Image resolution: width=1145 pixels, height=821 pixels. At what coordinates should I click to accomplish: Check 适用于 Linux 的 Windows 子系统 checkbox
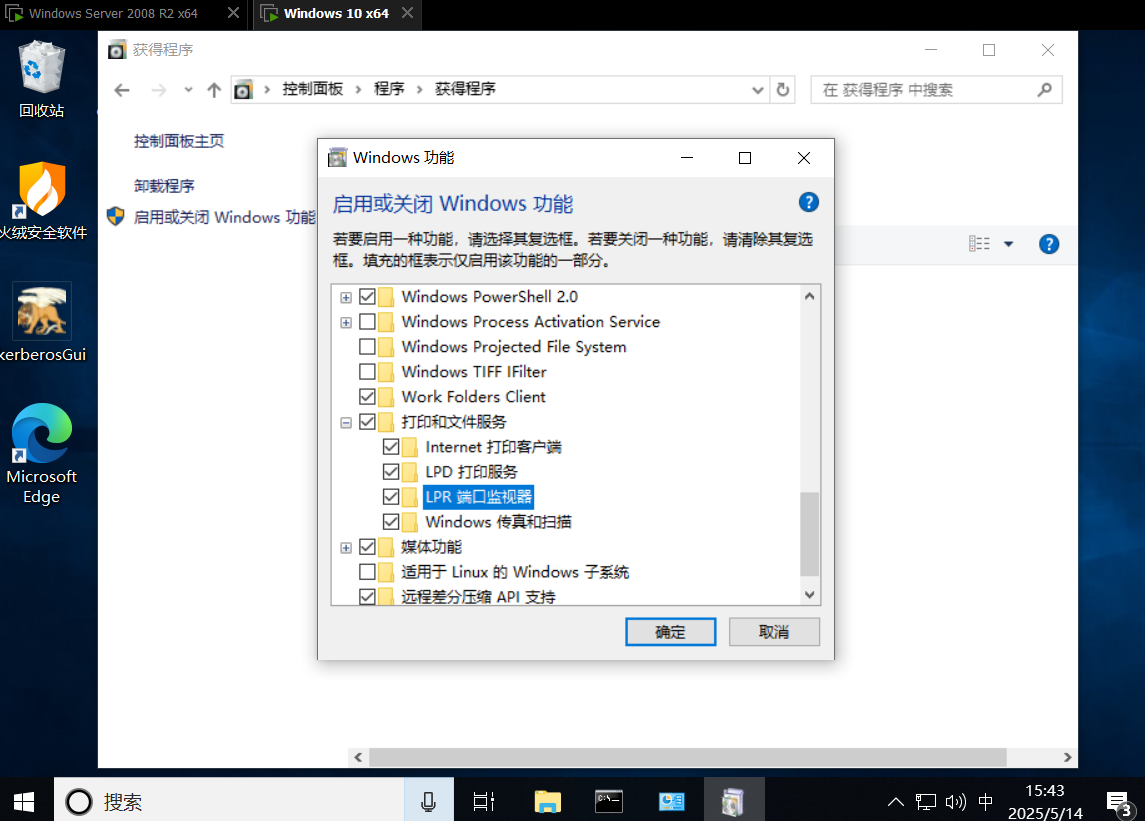(x=367, y=571)
